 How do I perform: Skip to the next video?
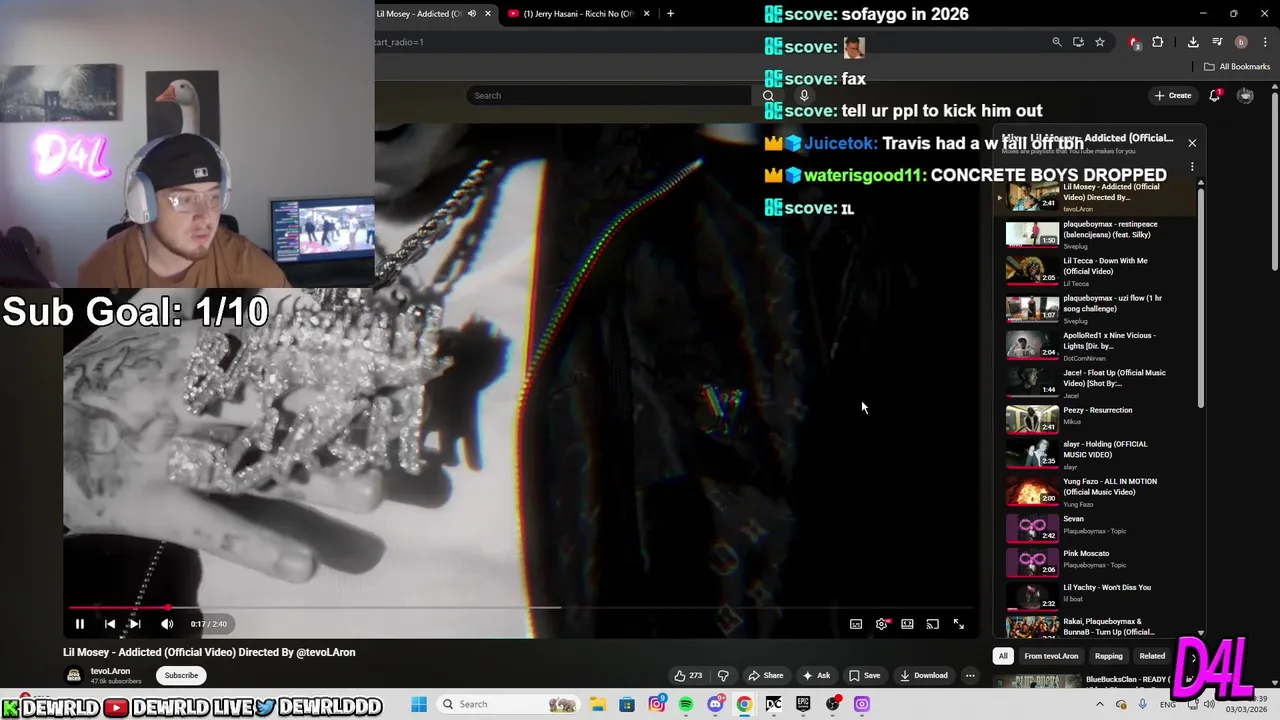[135, 624]
